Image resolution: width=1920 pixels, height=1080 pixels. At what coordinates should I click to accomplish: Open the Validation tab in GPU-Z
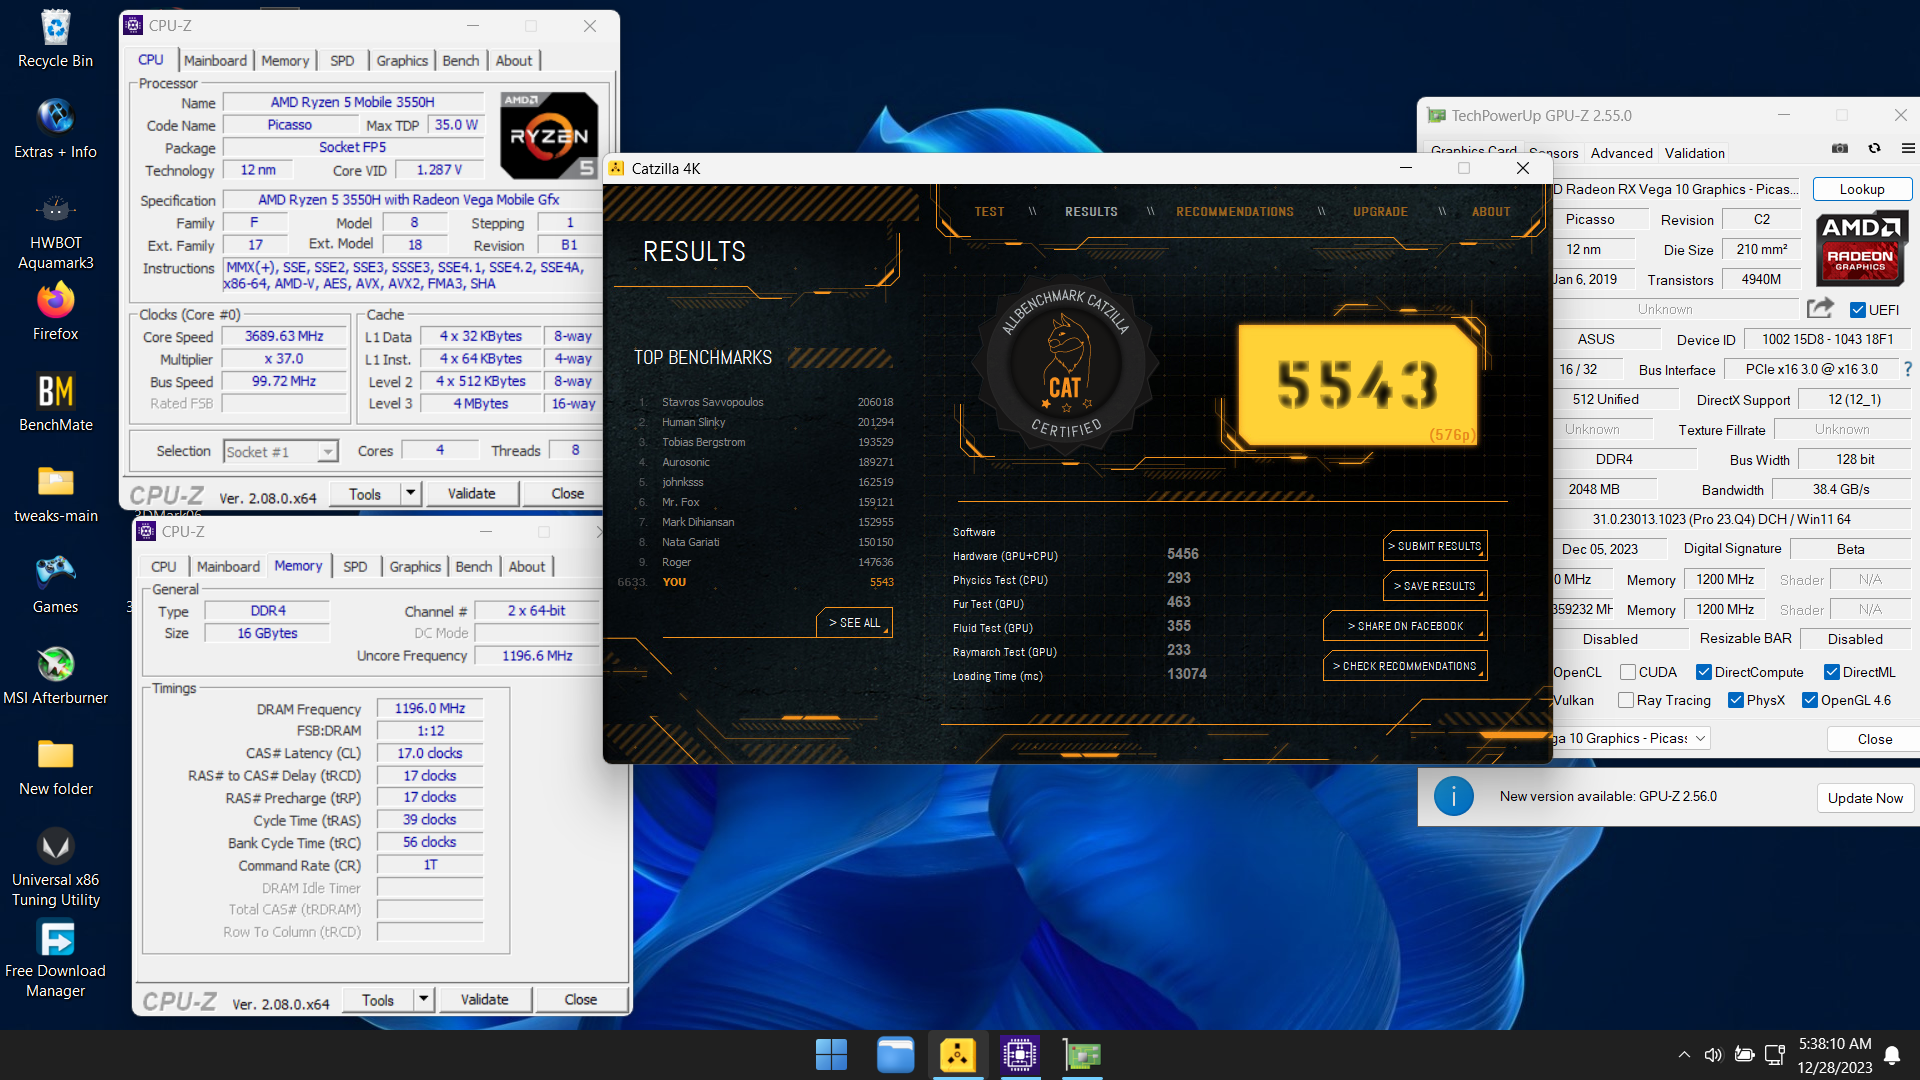(x=1695, y=153)
